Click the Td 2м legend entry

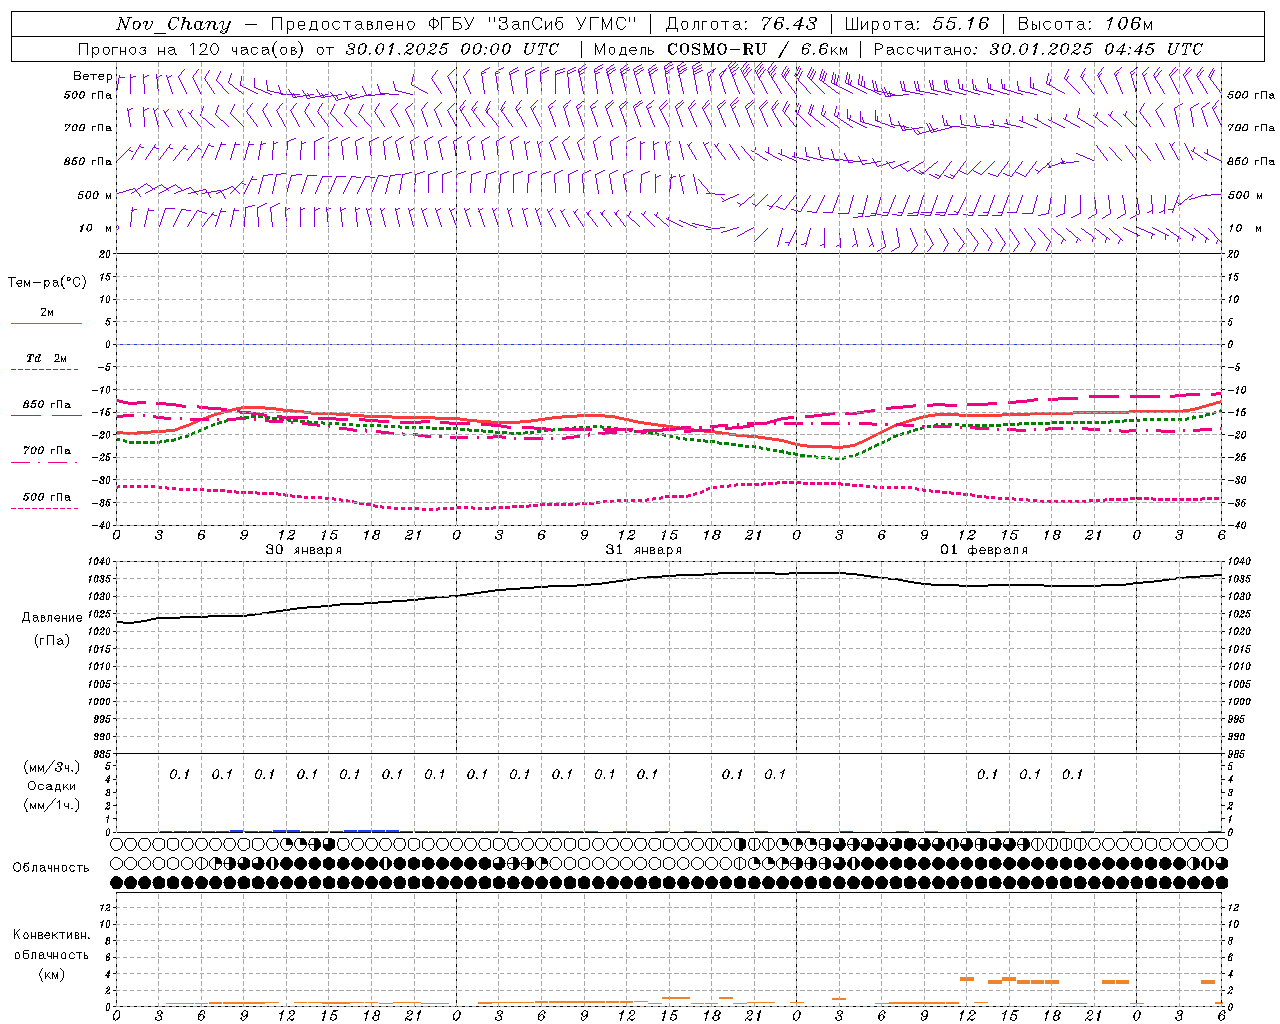click(x=47, y=358)
